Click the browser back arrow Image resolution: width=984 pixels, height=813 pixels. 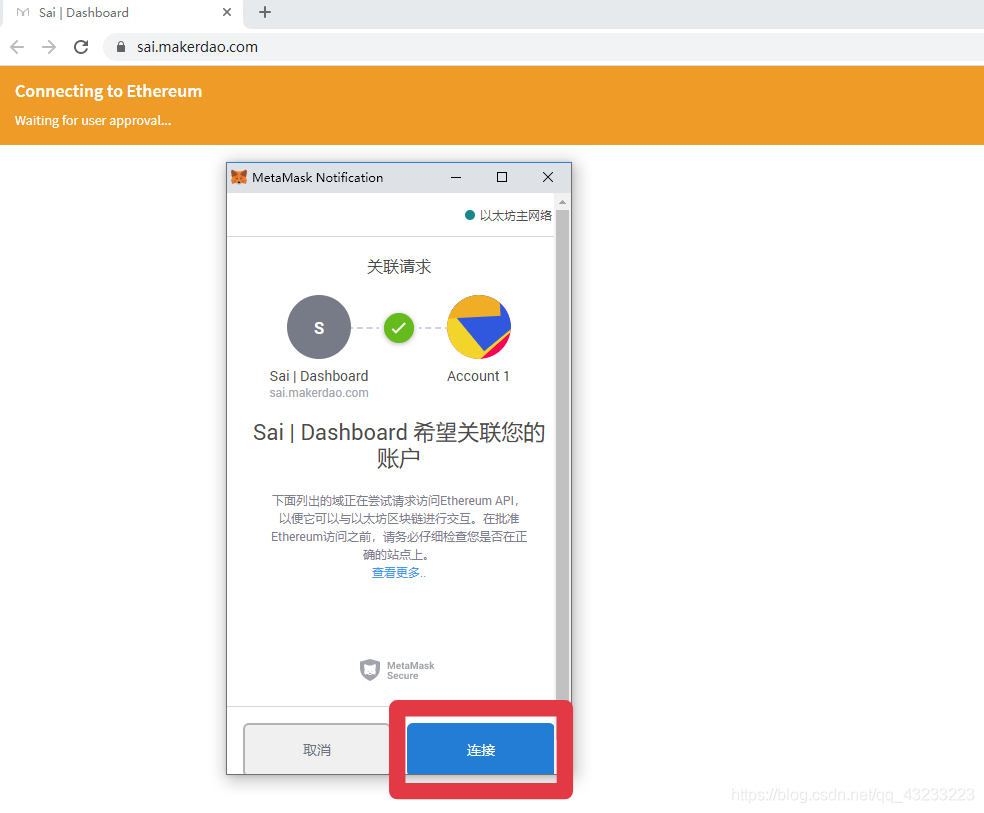pyautogui.click(x=17, y=47)
